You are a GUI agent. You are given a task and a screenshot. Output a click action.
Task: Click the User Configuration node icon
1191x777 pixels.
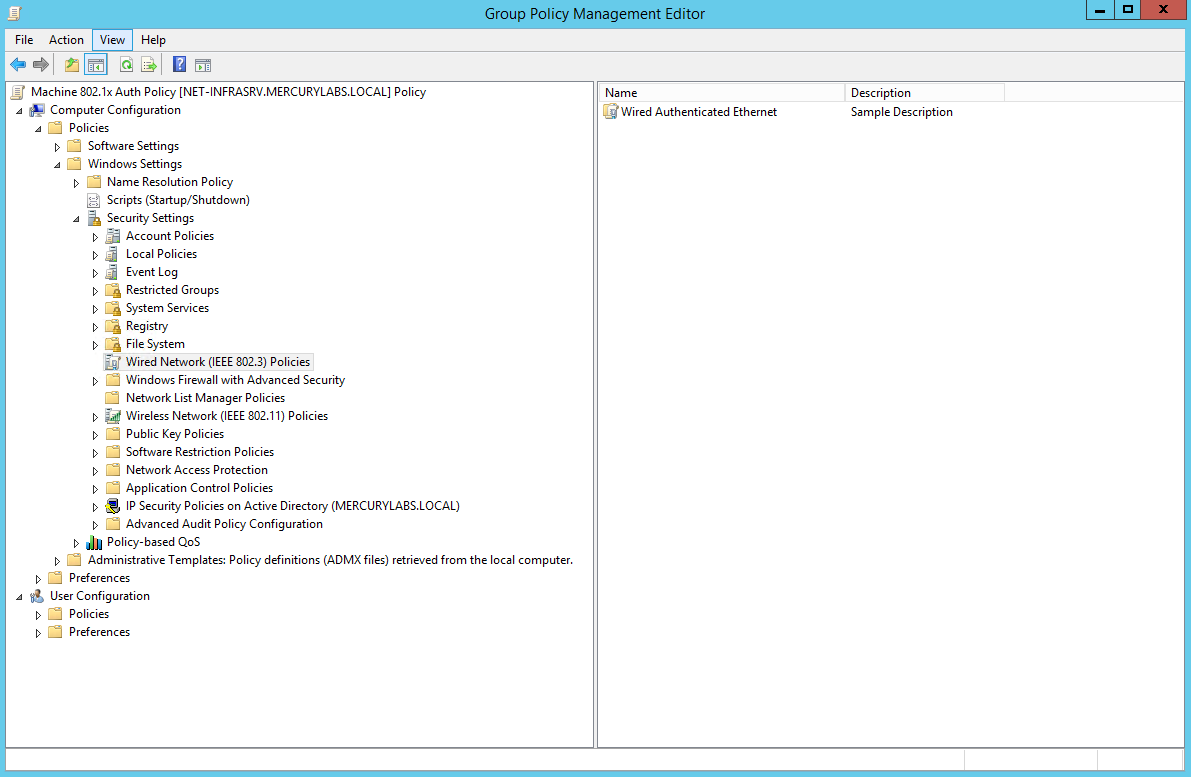(36, 596)
